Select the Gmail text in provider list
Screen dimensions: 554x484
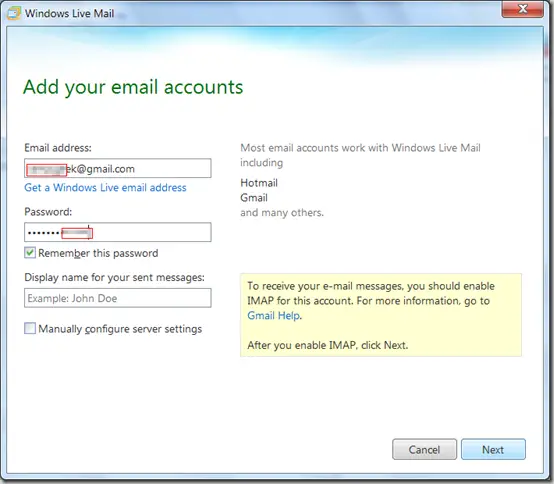point(254,197)
